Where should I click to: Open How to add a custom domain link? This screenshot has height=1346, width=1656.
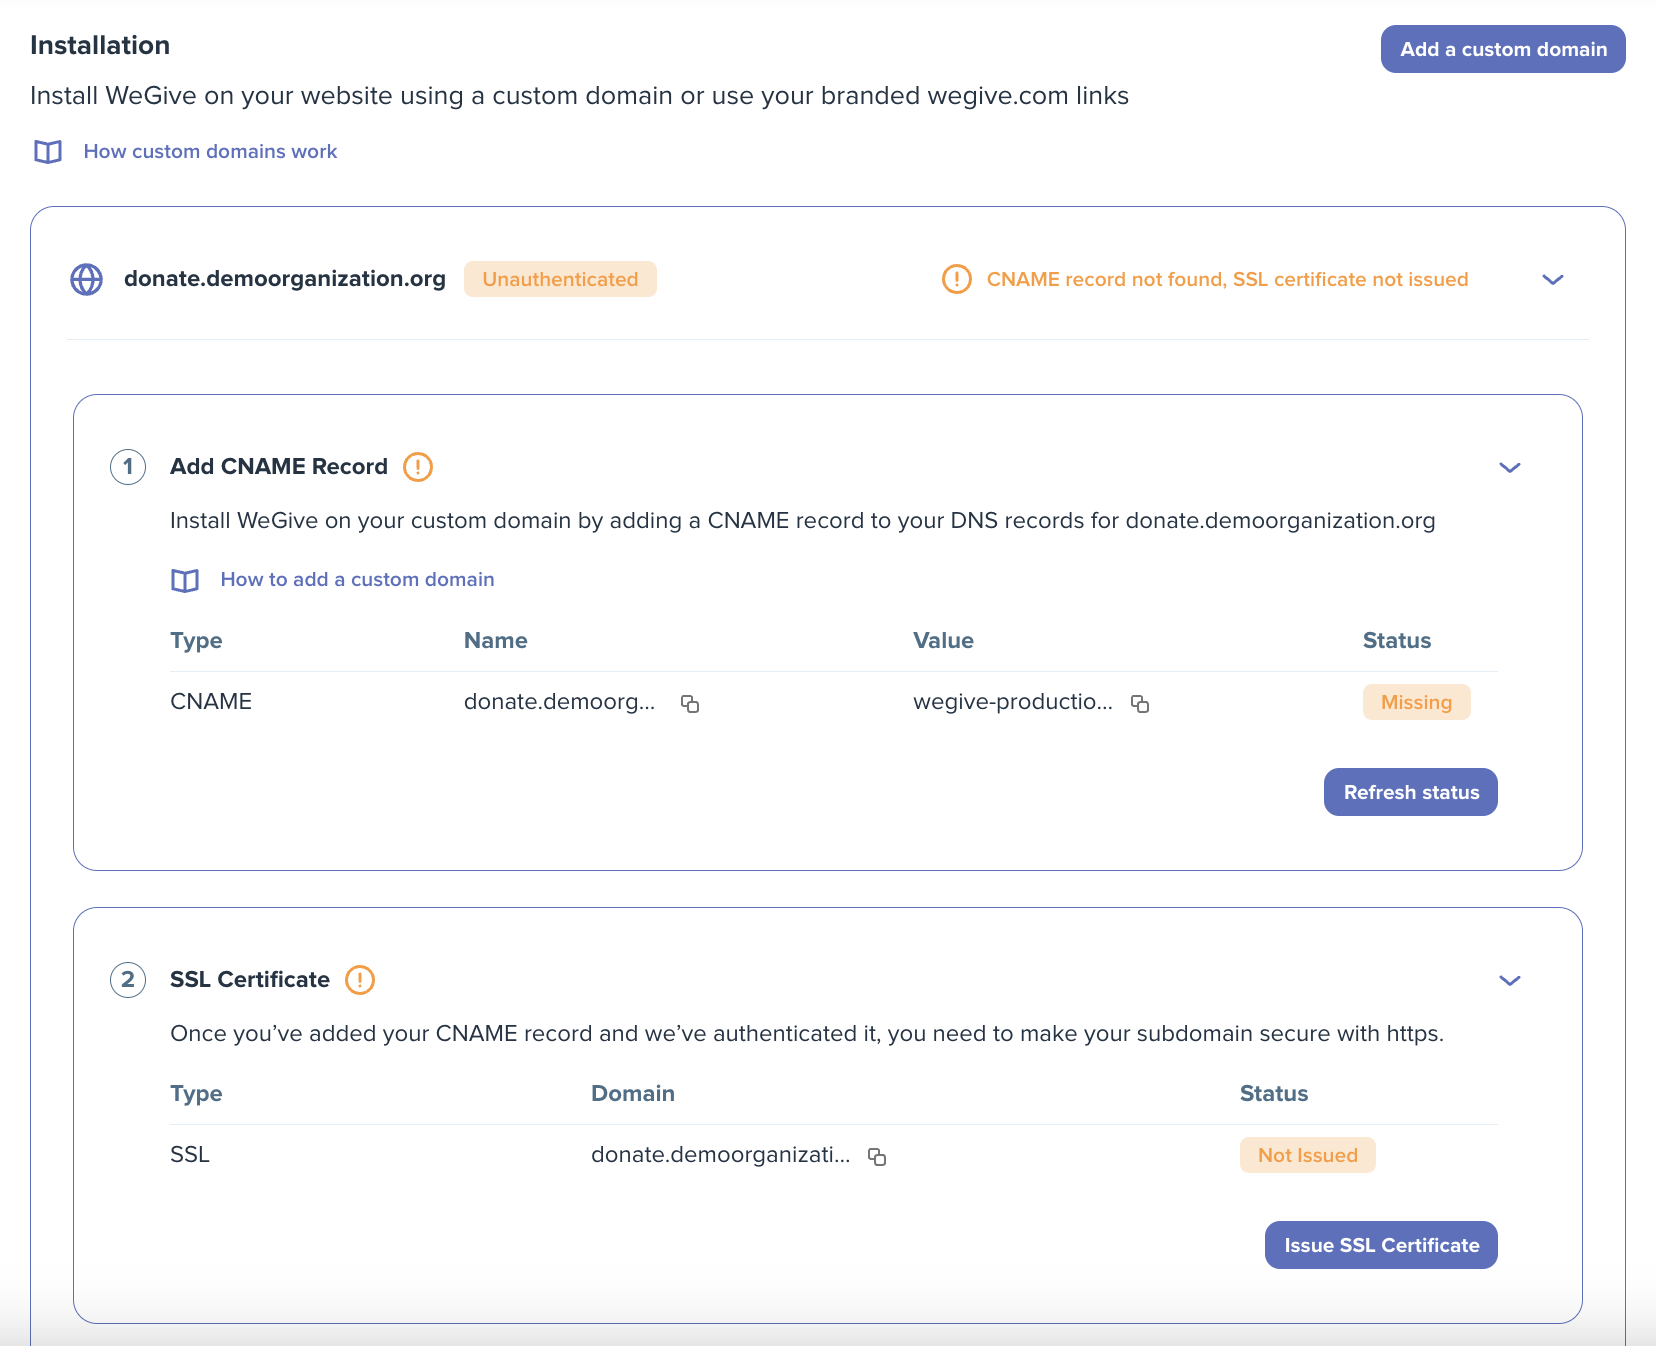coord(357,579)
